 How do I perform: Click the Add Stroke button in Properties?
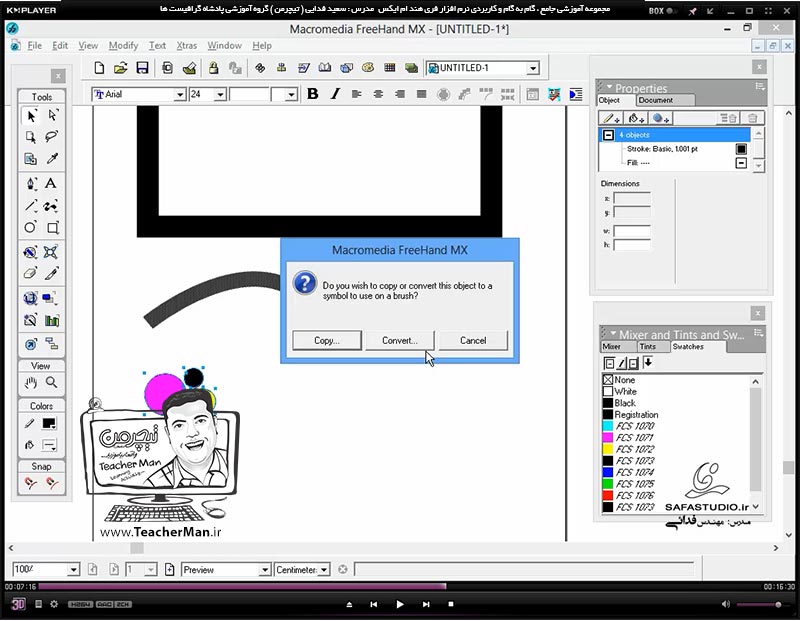tap(611, 118)
